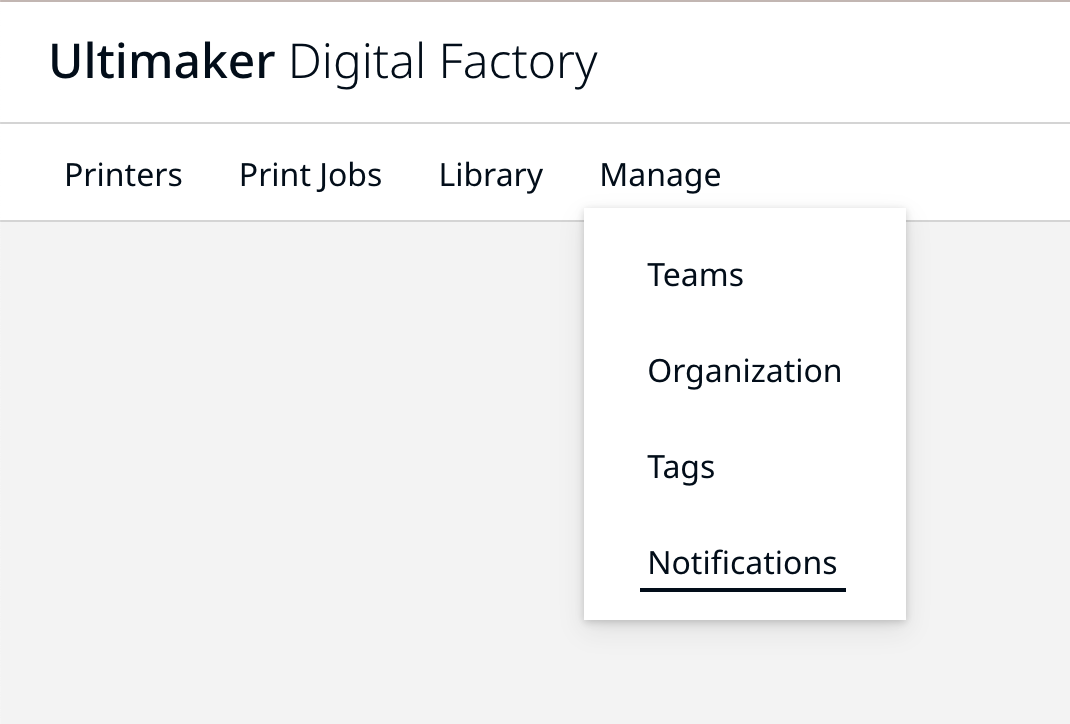Expand the Manage navigation dropdown

(660, 174)
